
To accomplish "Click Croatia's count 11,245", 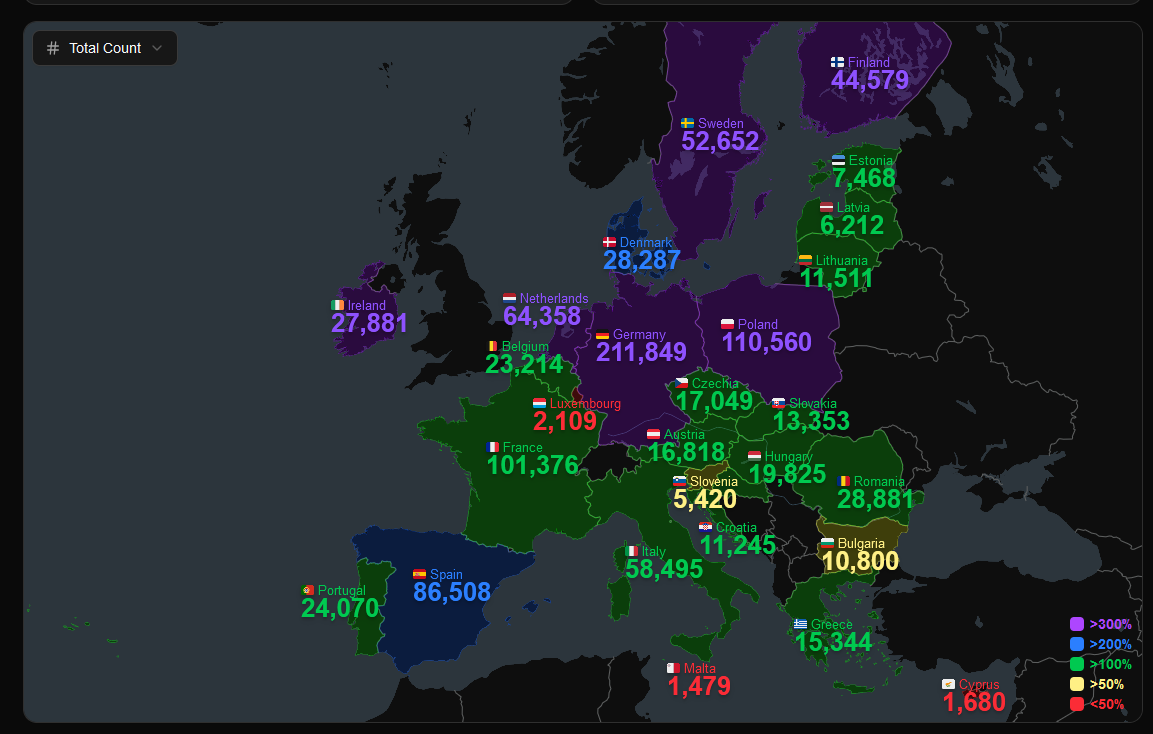I will click(x=738, y=545).
